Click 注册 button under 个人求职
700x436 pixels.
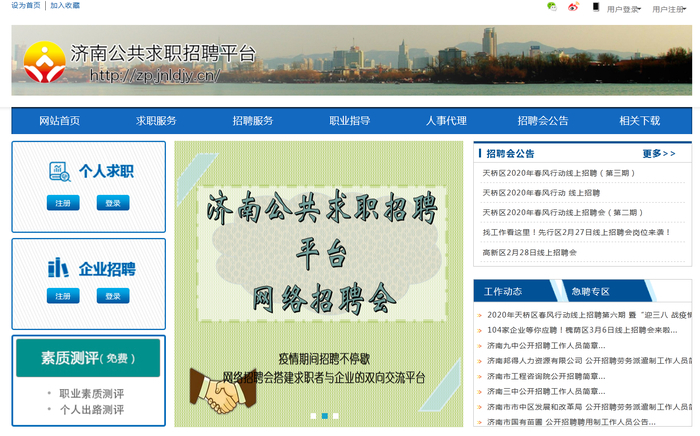(x=63, y=203)
